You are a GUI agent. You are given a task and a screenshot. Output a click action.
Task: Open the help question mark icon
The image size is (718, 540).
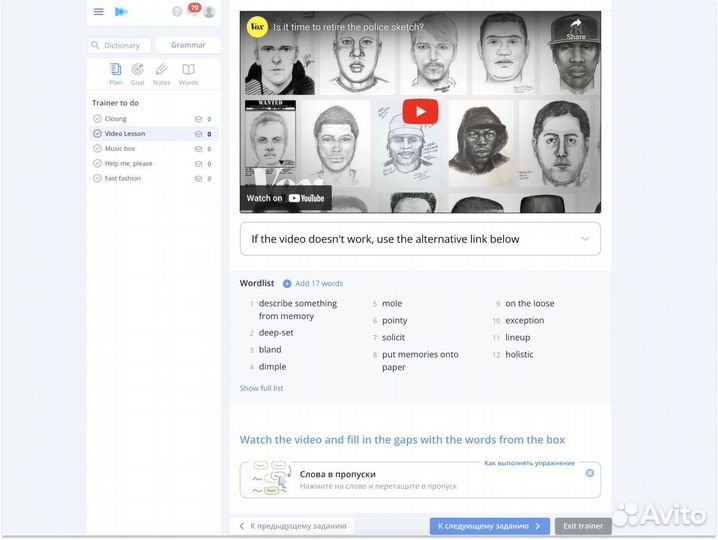tap(177, 12)
